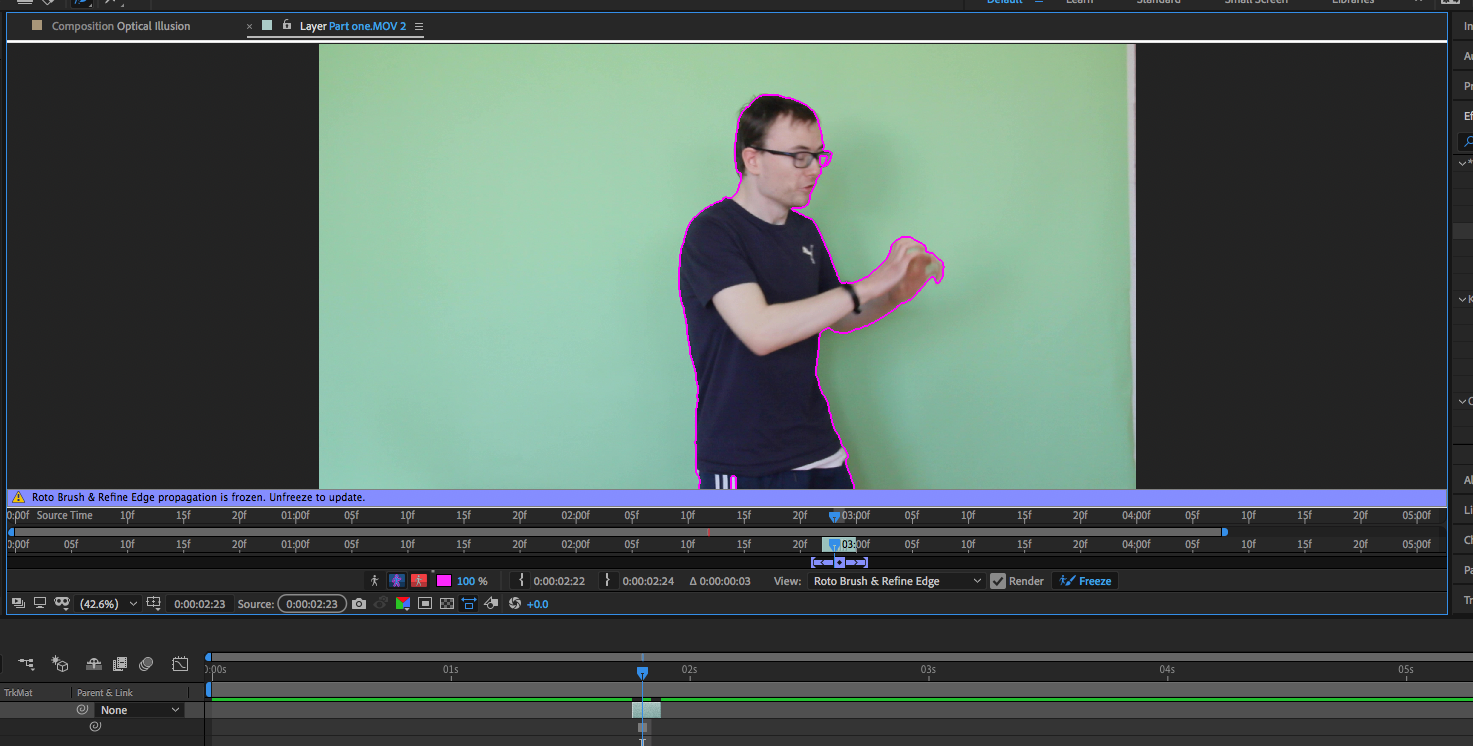Open the Graph Editor icon

180,664
